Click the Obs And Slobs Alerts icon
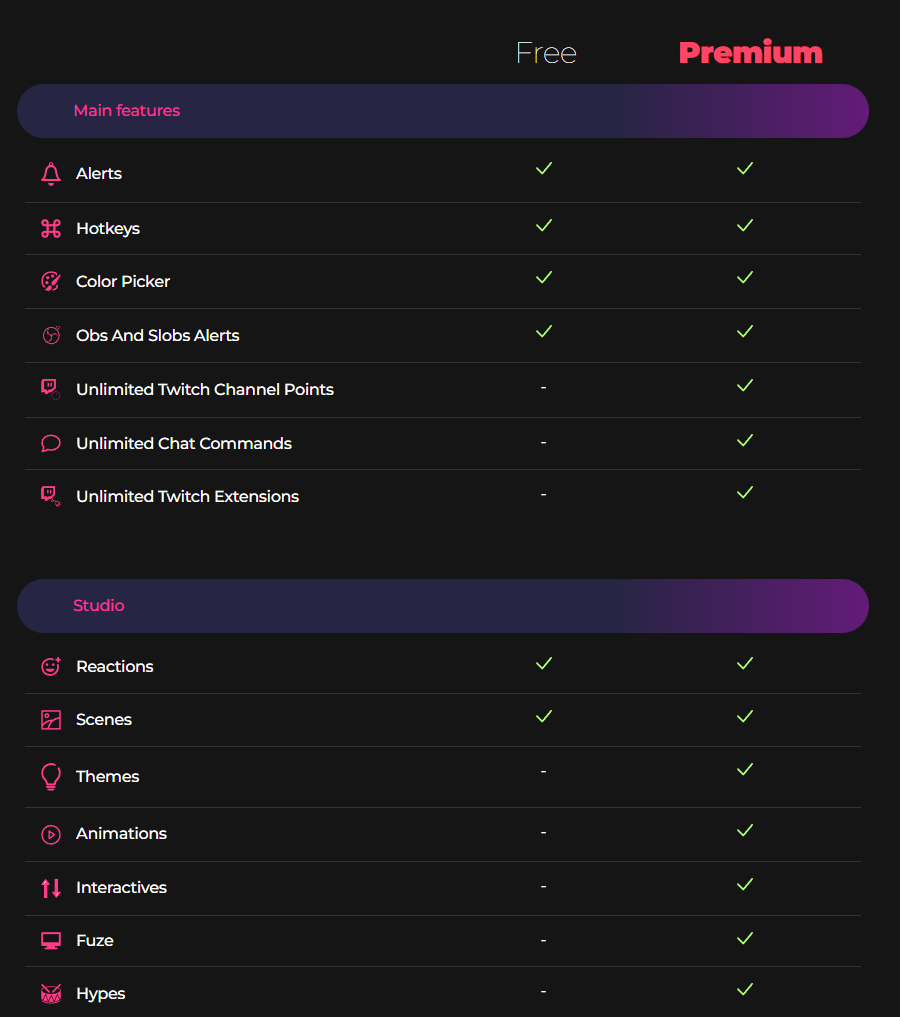This screenshot has height=1017, width=900. [51, 335]
